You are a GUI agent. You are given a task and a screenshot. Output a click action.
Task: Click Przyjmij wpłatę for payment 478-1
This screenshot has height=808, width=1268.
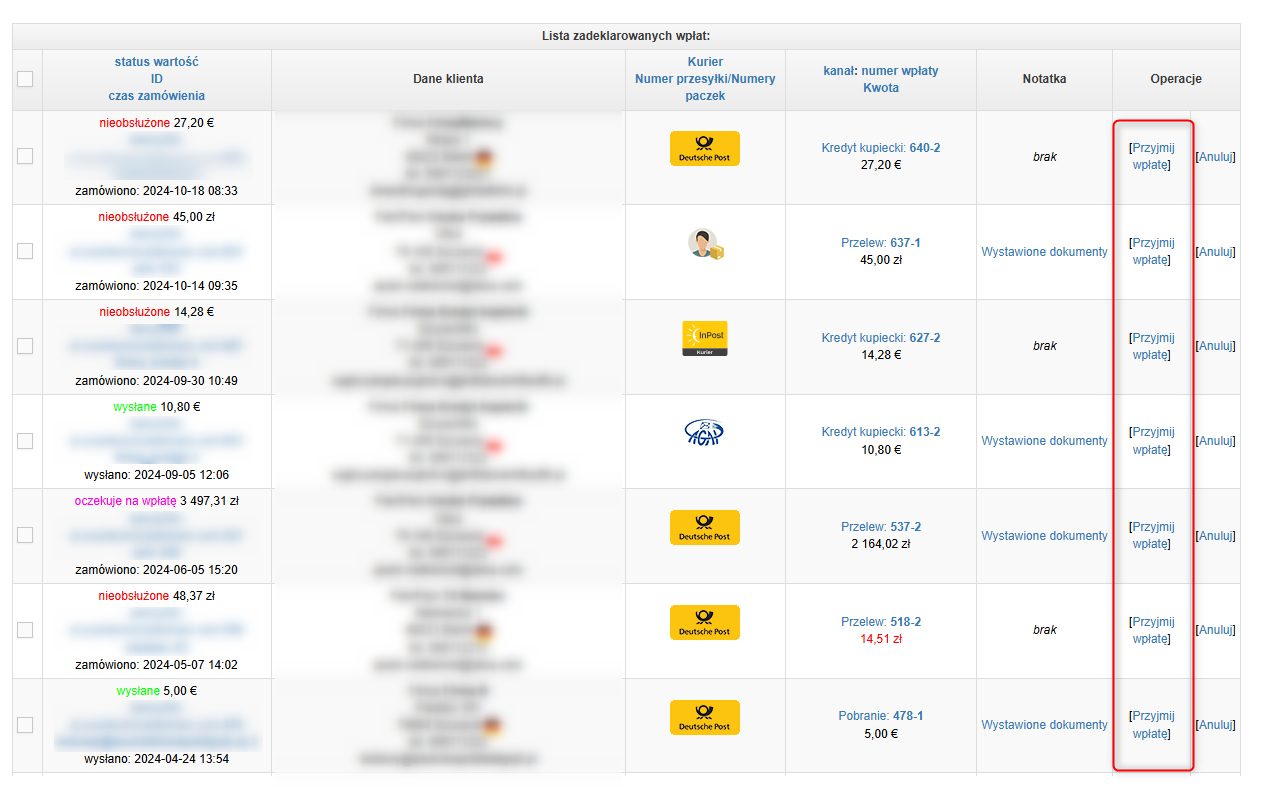[1152, 725]
